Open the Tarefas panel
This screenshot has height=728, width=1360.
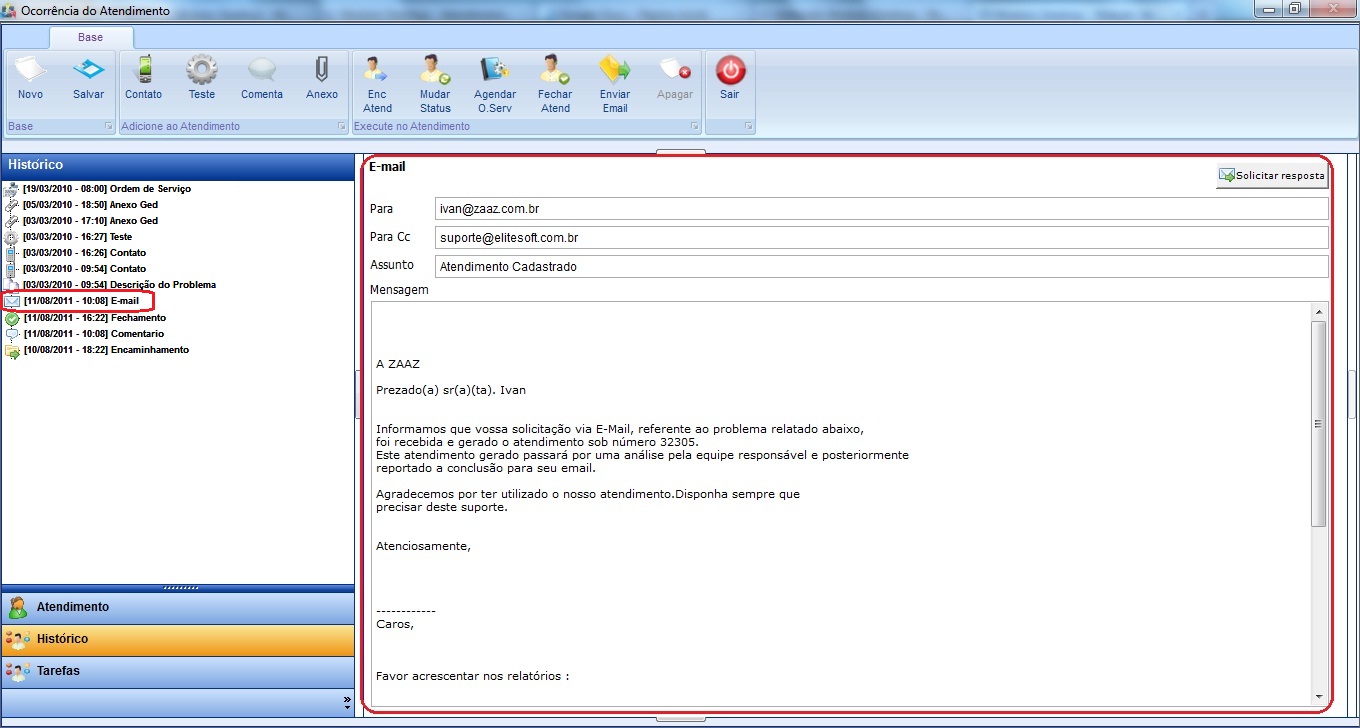click(x=58, y=671)
